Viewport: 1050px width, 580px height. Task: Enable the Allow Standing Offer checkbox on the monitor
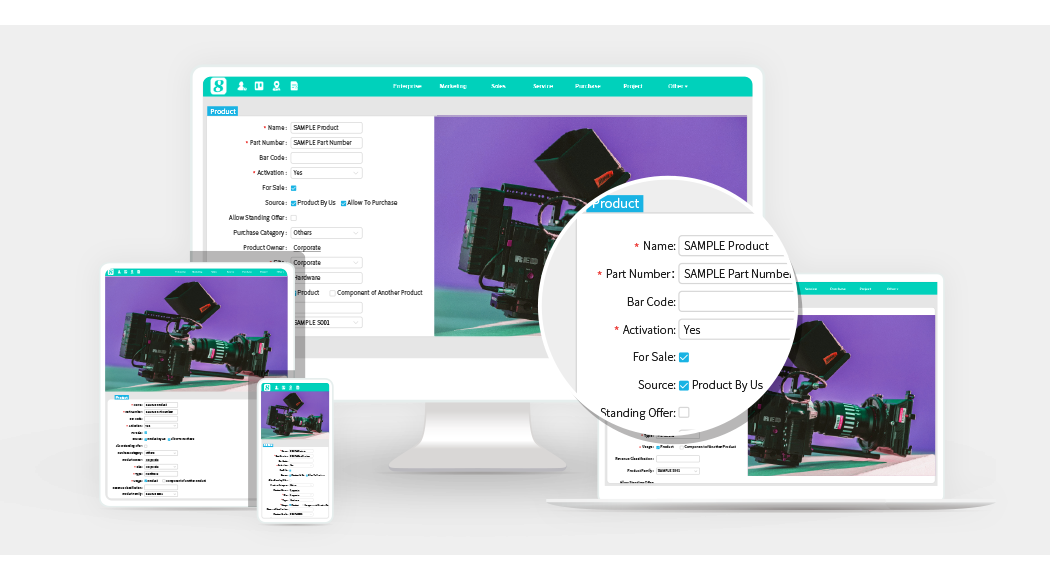point(293,218)
